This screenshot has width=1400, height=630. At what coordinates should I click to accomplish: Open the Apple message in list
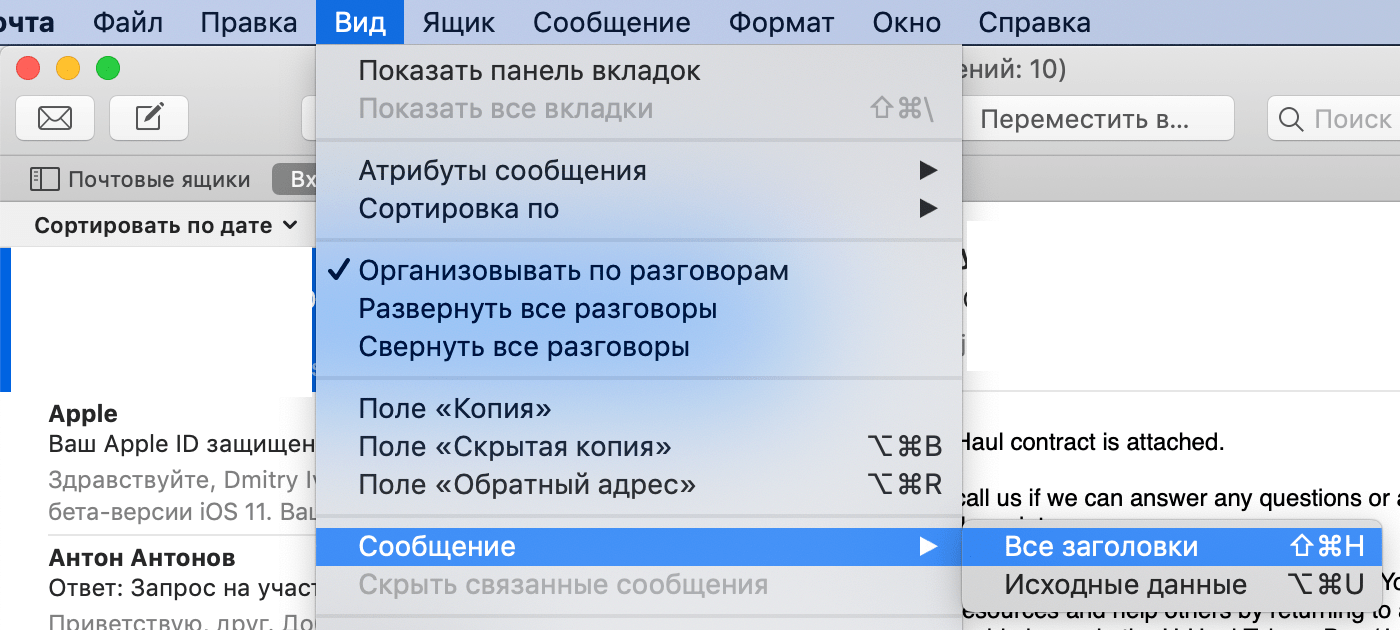(x=180, y=462)
